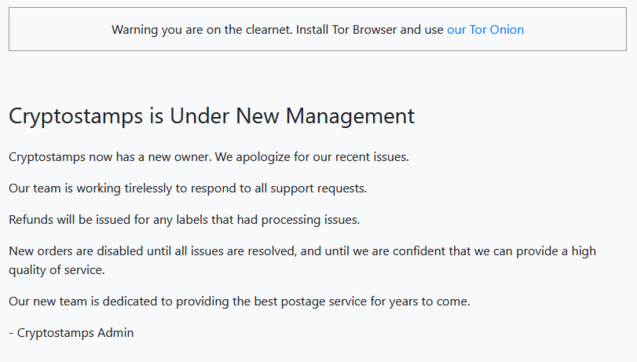Click the "quality of service." line
Screen dimensions: 637x362
tap(57, 270)
